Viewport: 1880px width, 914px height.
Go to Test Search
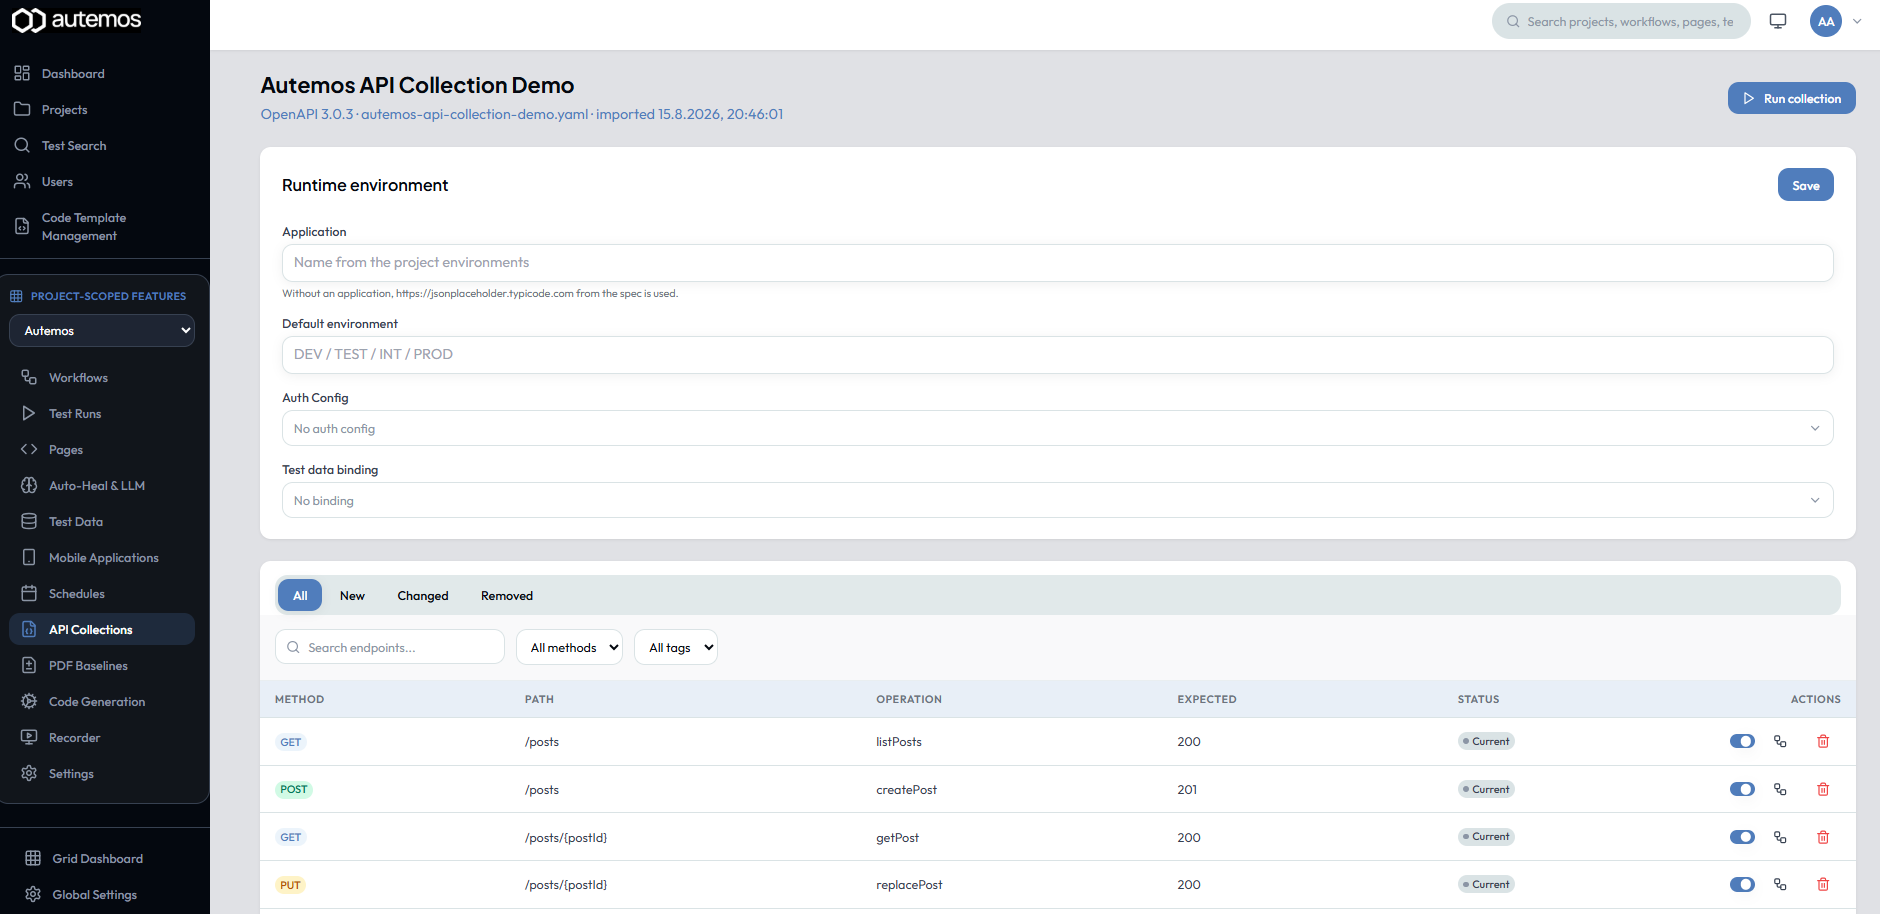point(74,146)
